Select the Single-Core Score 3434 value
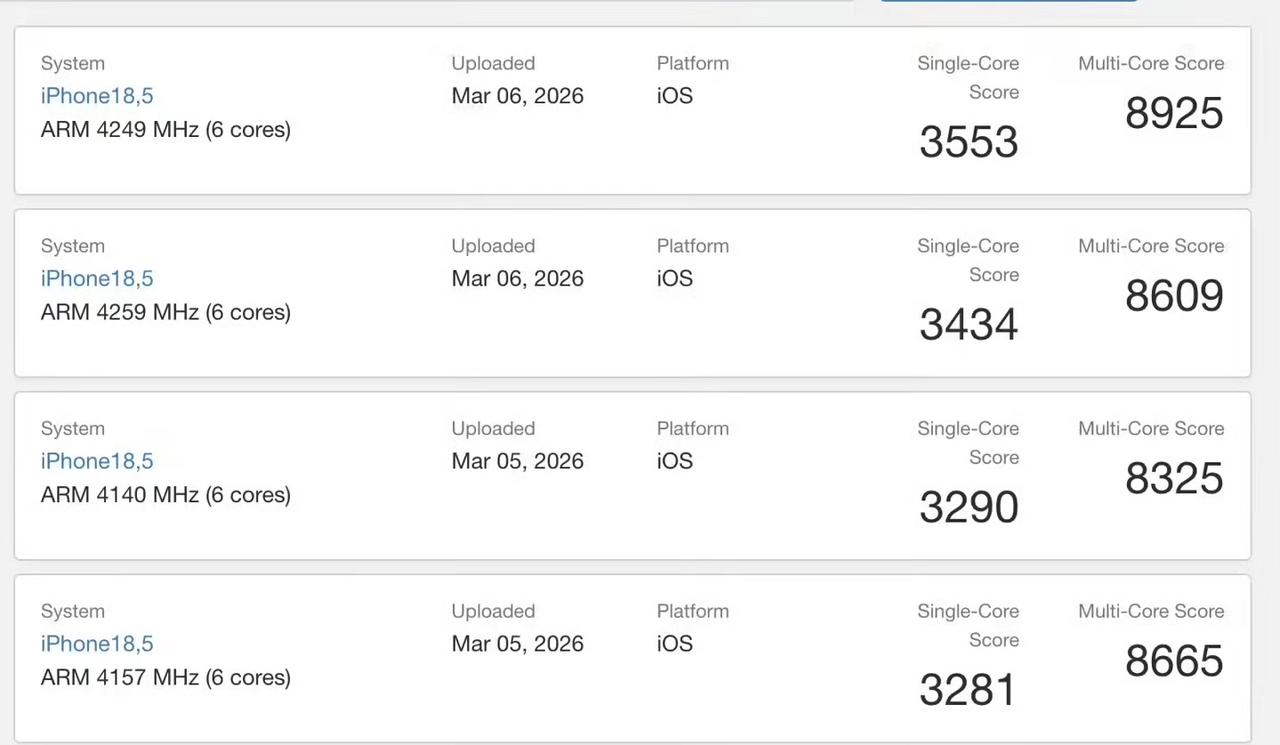 pos(968,324)
